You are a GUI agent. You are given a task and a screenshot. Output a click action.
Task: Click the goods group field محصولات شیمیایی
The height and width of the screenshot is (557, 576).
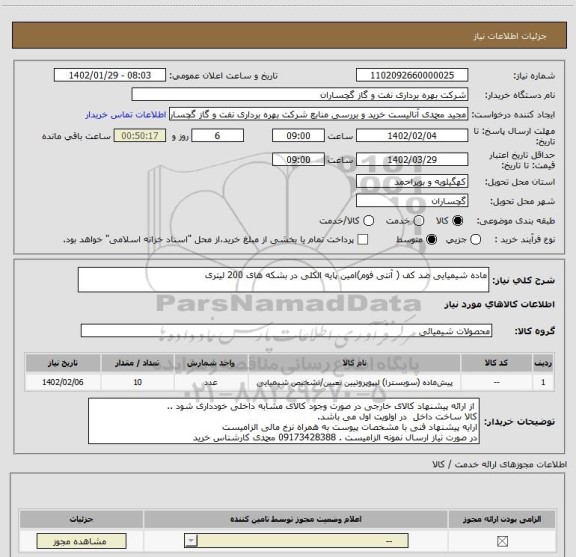286,331
